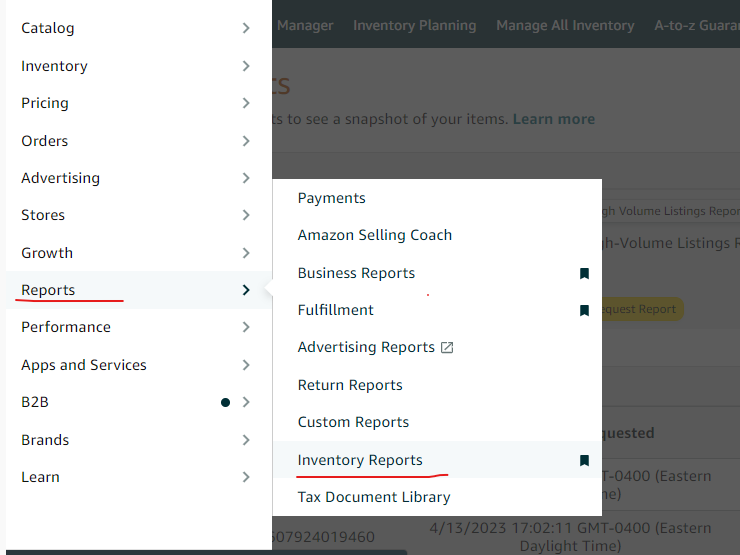740x555 pixels.
Task: Click the B2B notification dot
Action: point(226,402)
